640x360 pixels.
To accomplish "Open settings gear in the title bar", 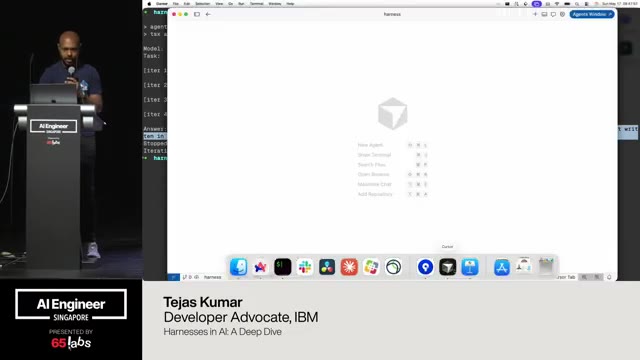I will coord(562,14).
